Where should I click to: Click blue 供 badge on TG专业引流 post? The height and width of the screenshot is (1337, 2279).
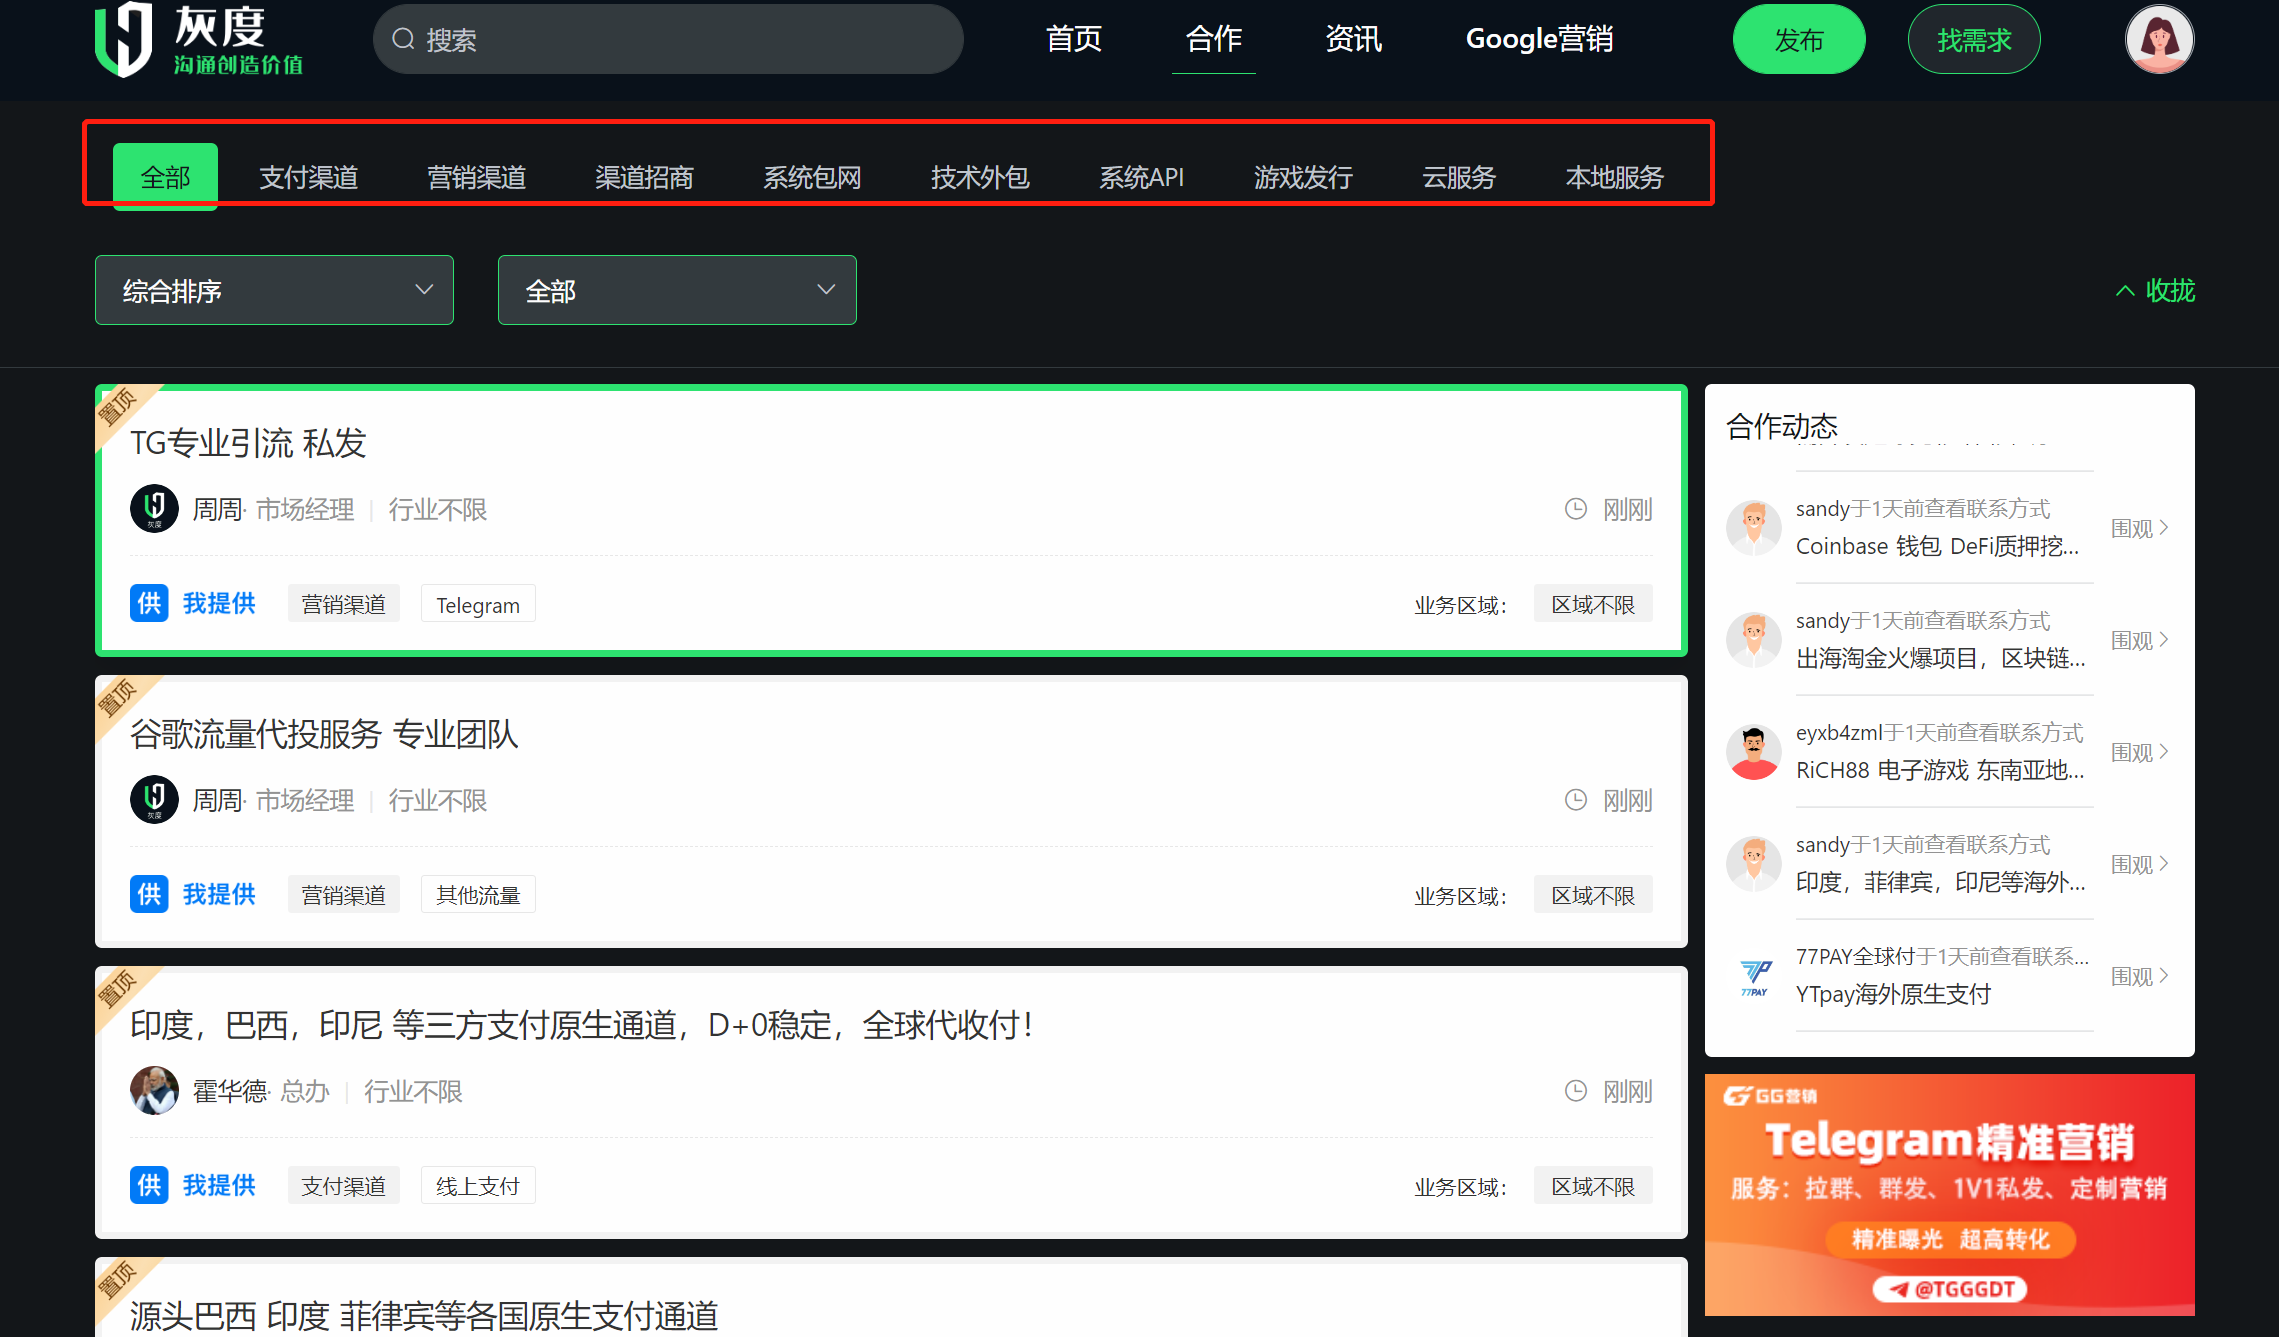point(149,603)
